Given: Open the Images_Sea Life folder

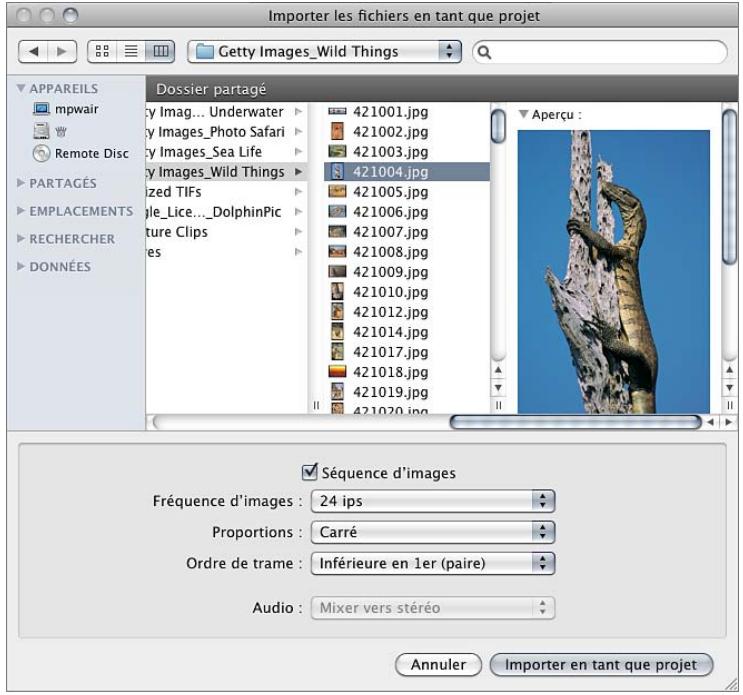Looking at the screenshot, I should tap(227, 152).
